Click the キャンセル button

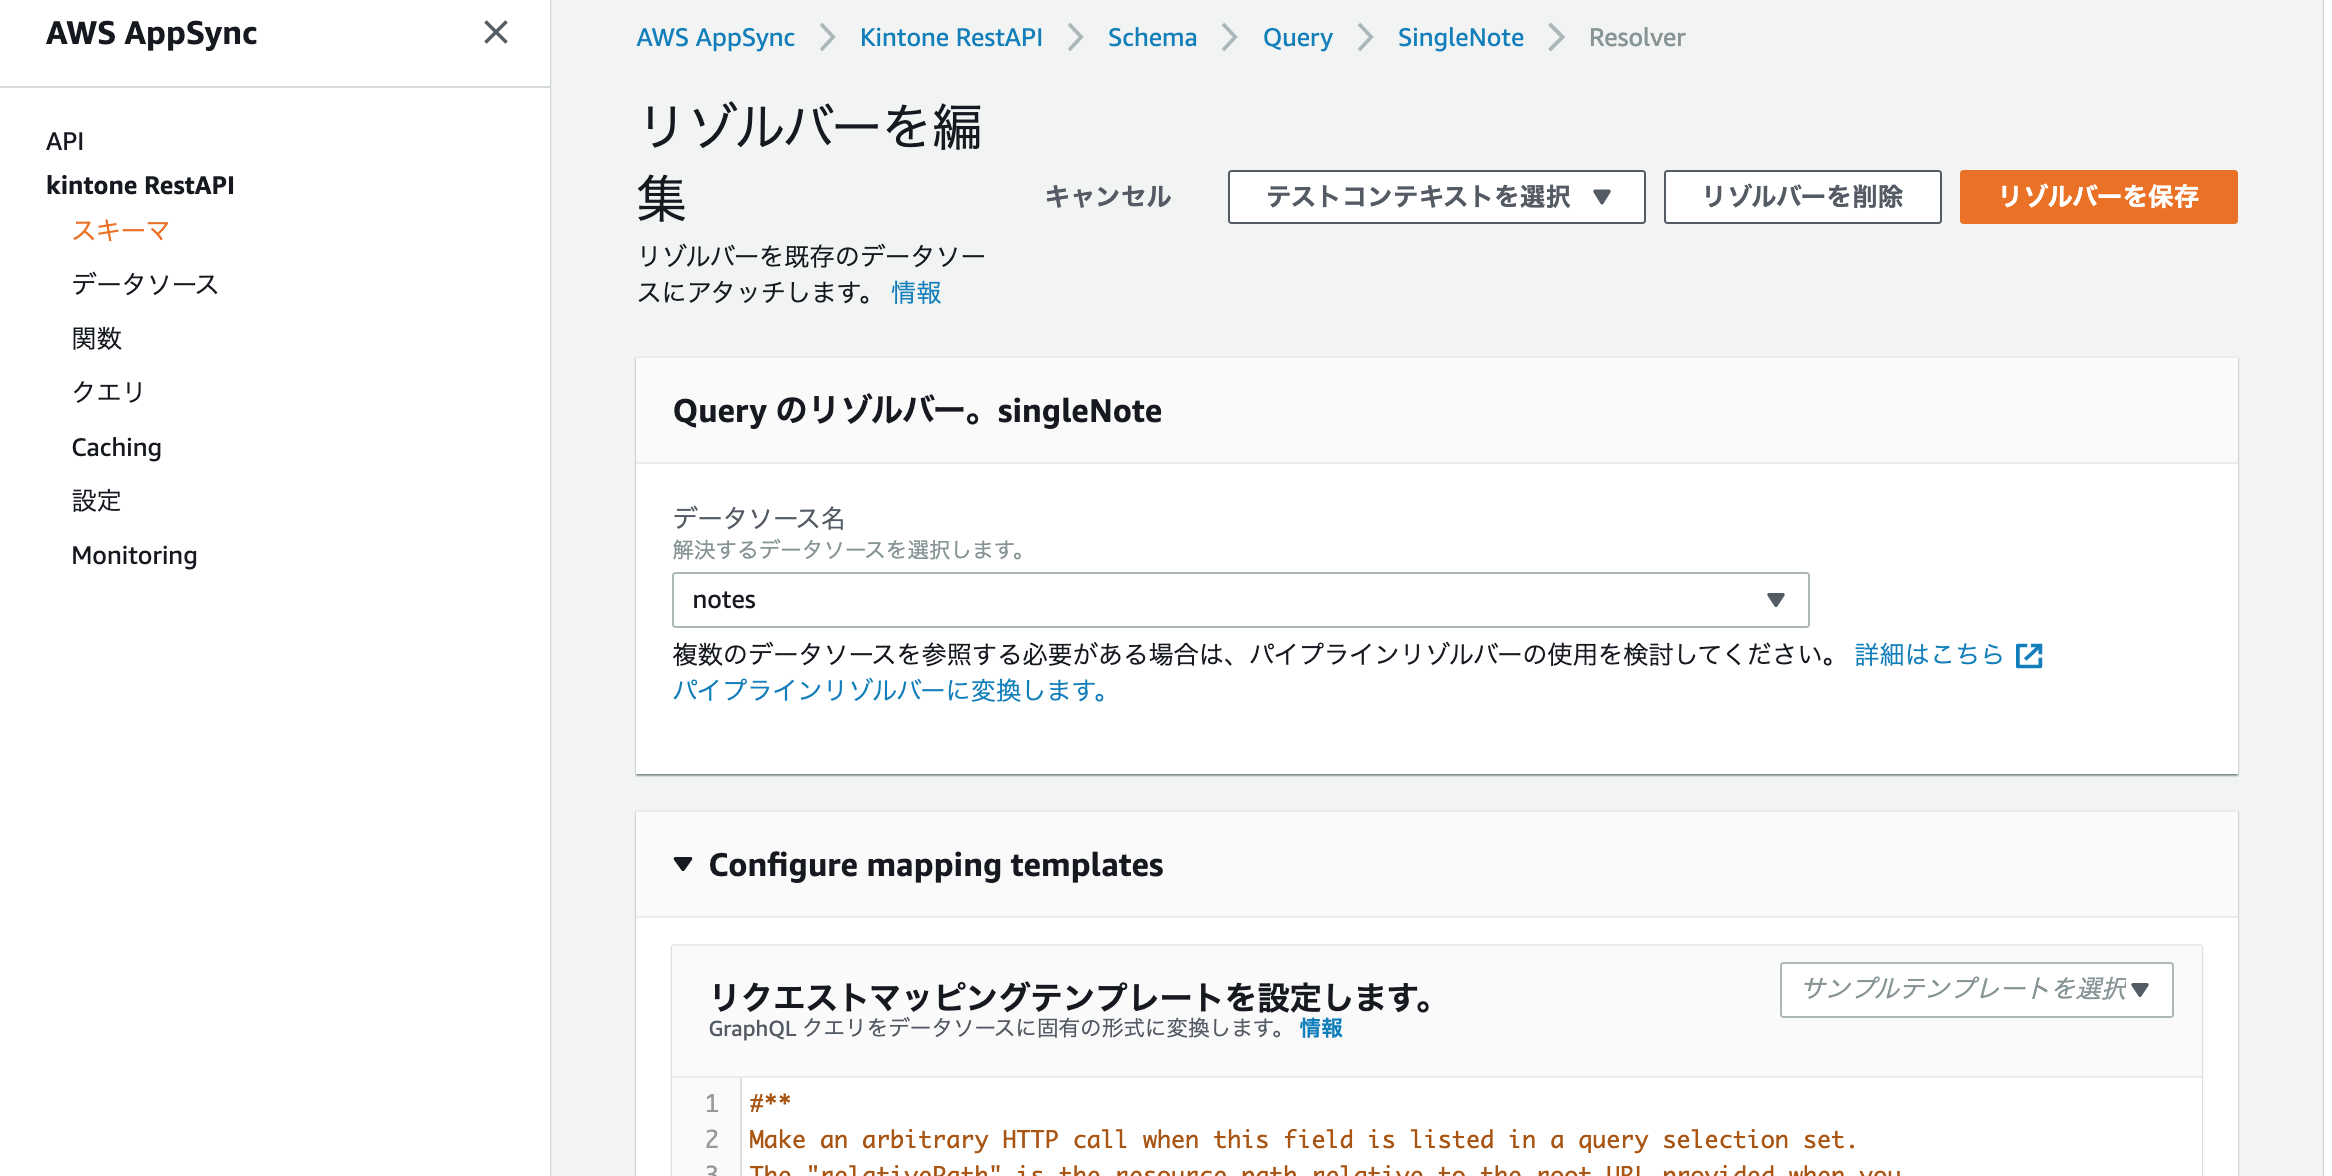click(x=1108, y=197)
